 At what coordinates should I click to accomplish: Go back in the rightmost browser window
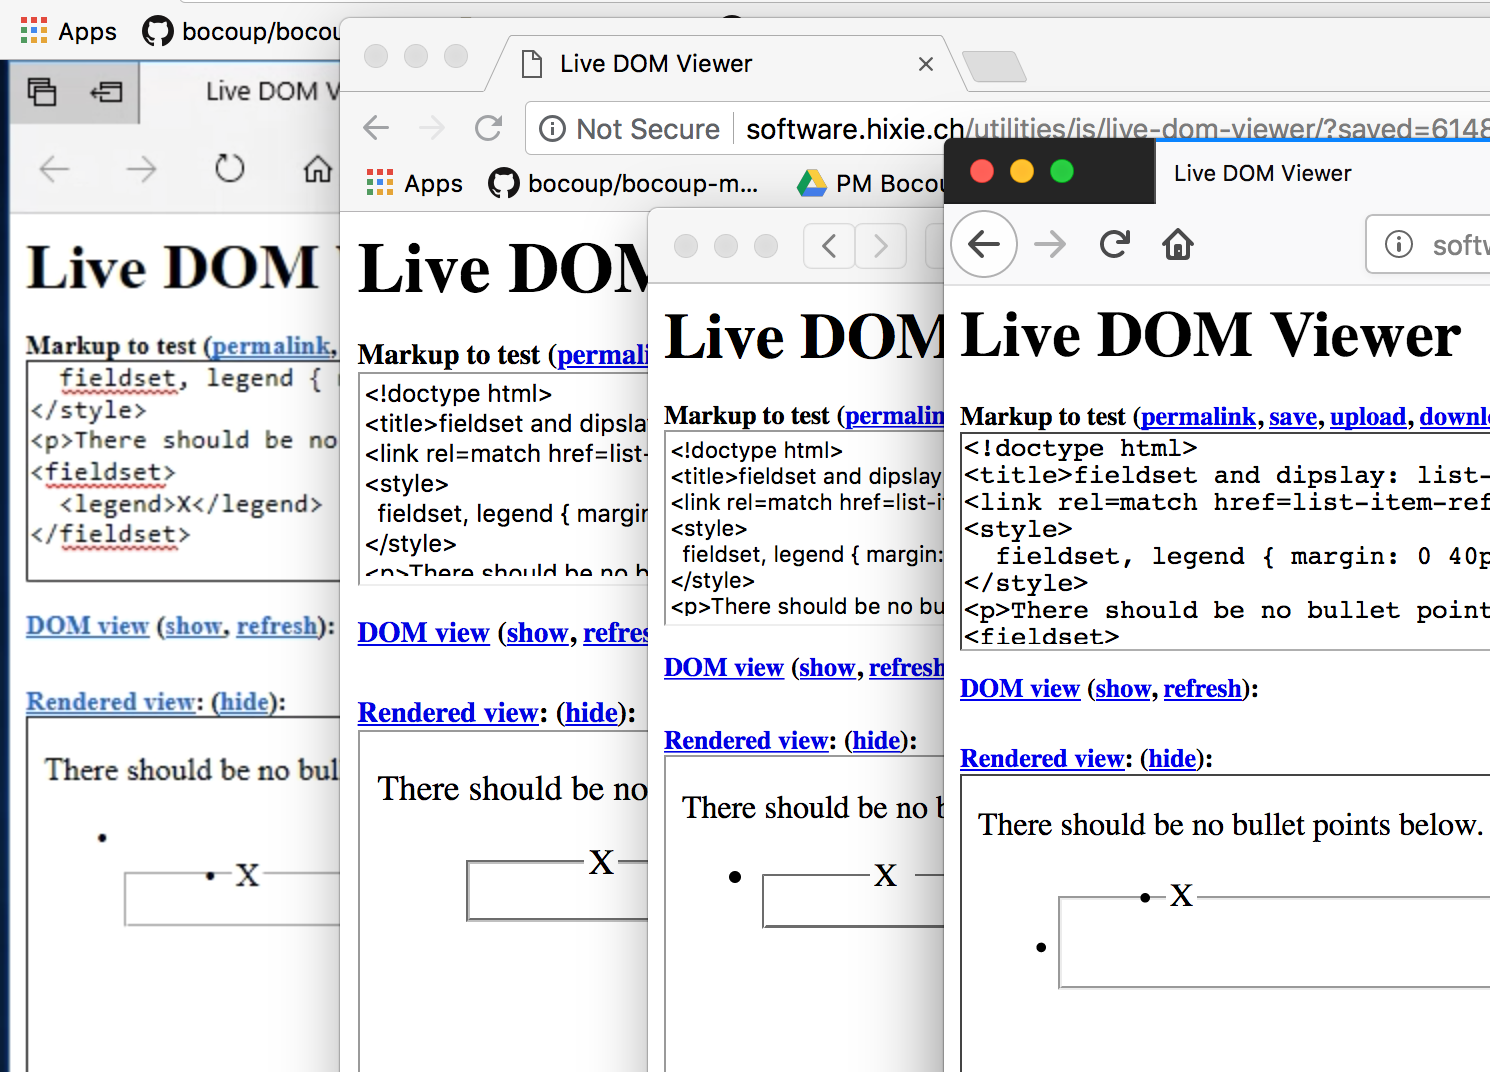click(x=984, y=244)
